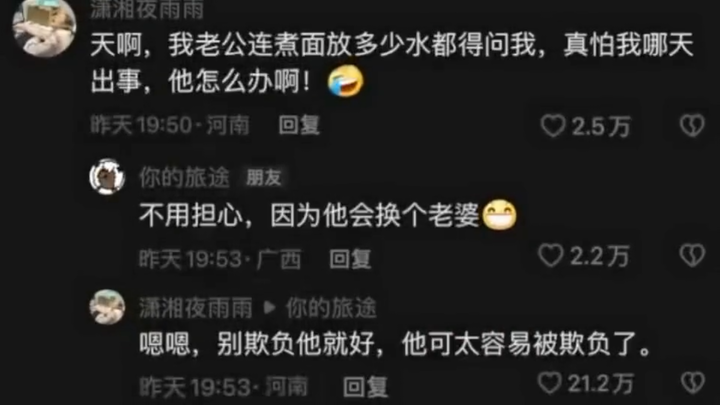Reply to the 广西 comment
The width and height of the screenshot is (720, 405).
point(350,259)
